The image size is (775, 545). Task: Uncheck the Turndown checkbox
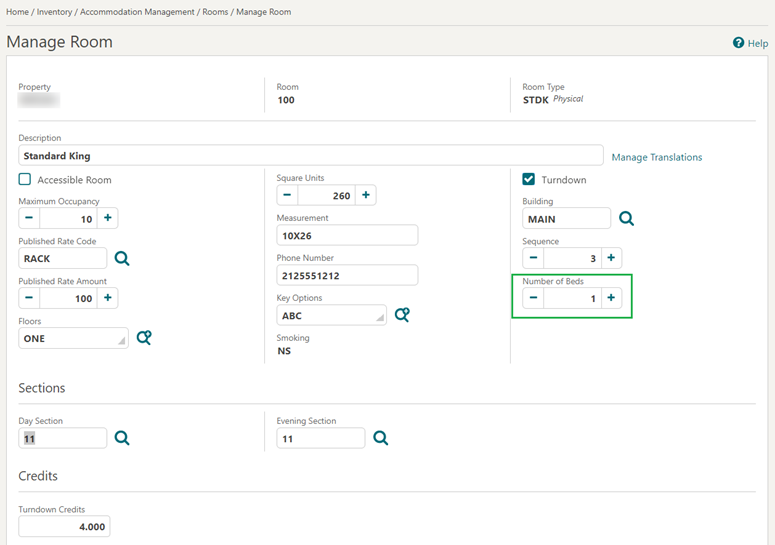528,179
